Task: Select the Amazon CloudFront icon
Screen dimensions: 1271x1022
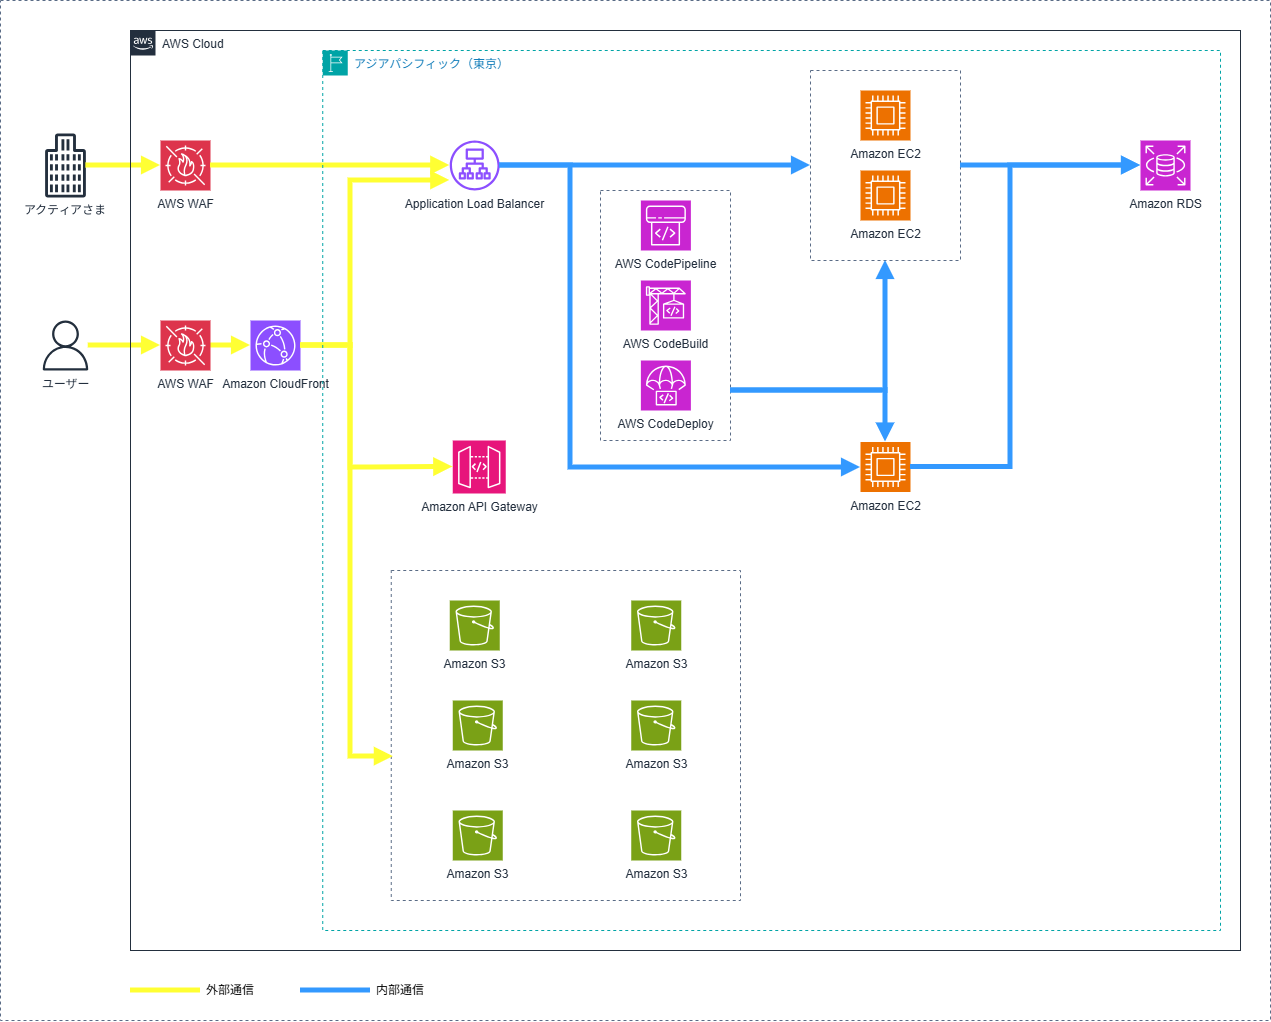Action: 275,345
